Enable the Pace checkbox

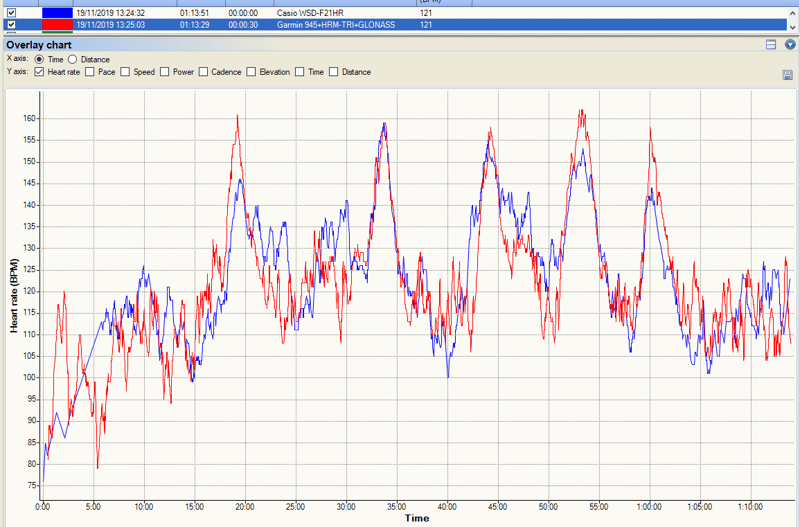pyautogui.click(x=90, y=72)
